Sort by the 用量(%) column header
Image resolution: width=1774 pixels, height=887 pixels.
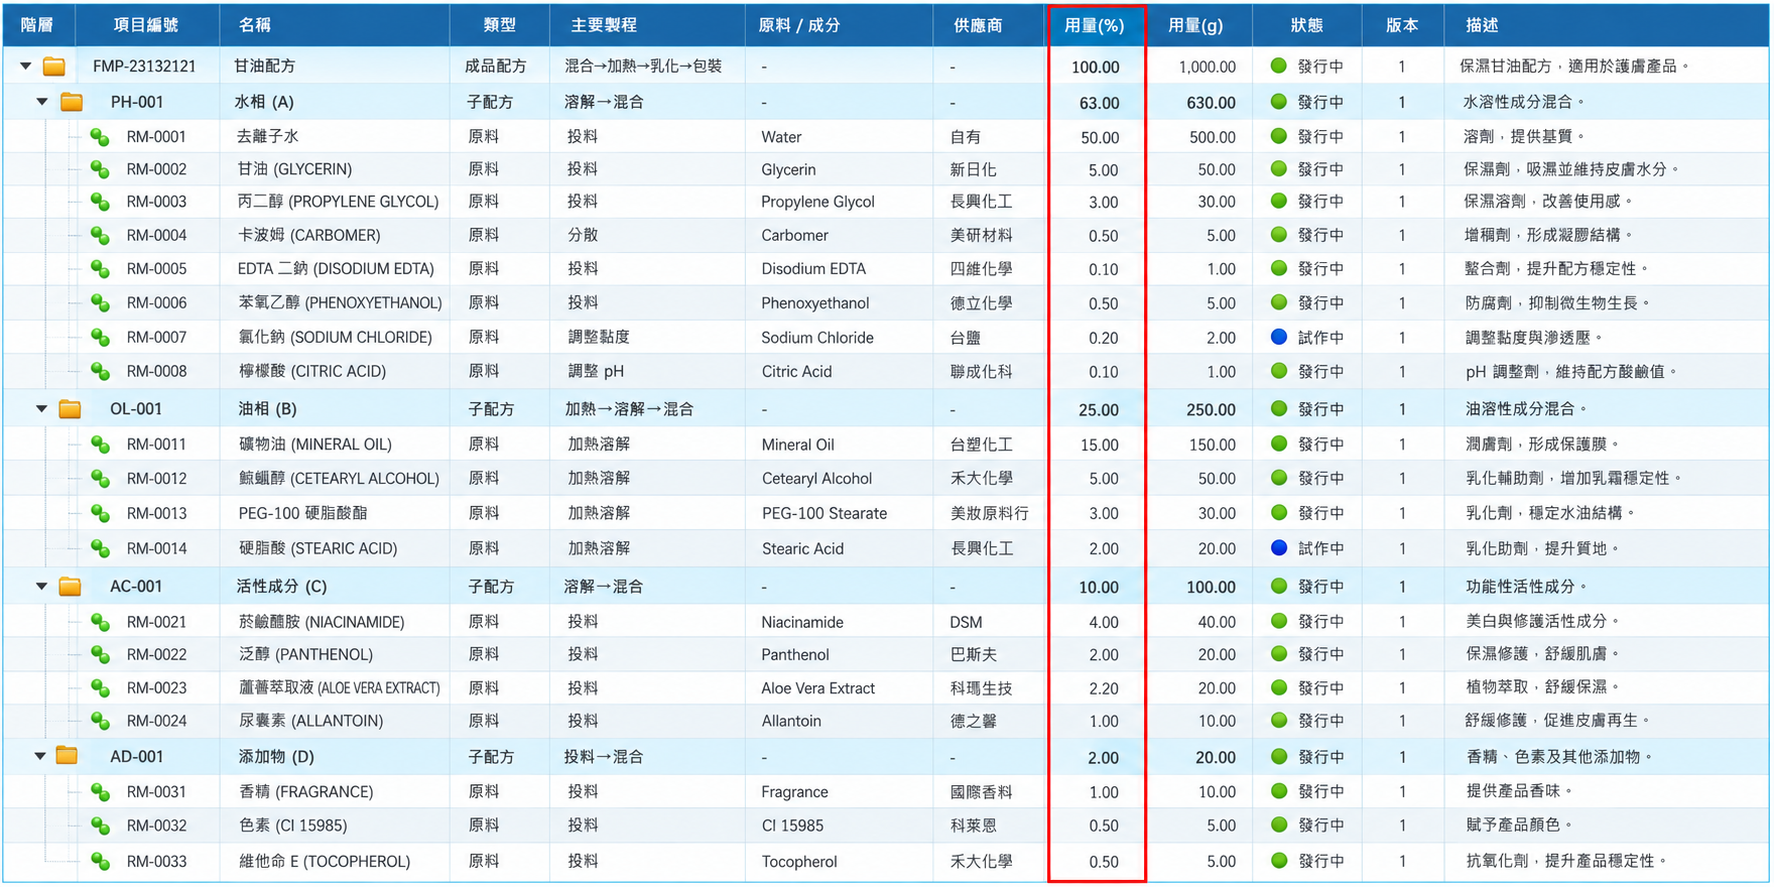pyautogui.click(x=1095, y=25)
